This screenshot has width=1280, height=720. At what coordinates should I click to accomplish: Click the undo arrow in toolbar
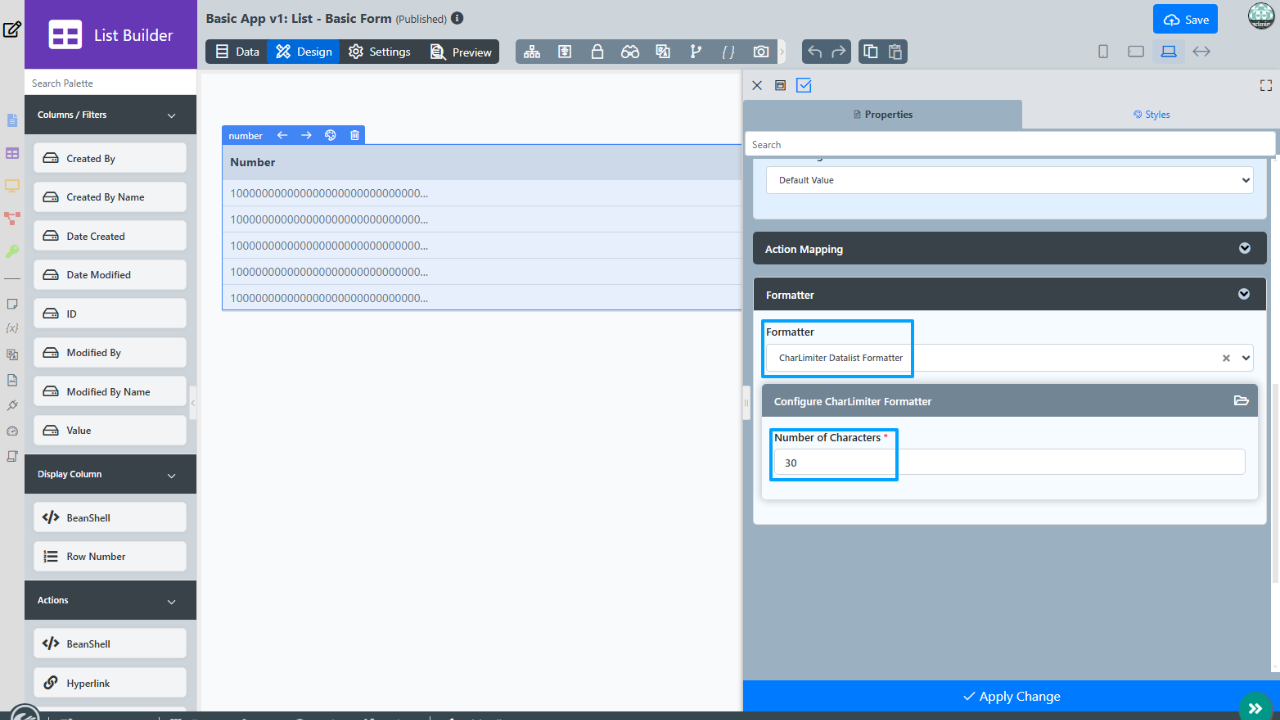tap(815, 52)
